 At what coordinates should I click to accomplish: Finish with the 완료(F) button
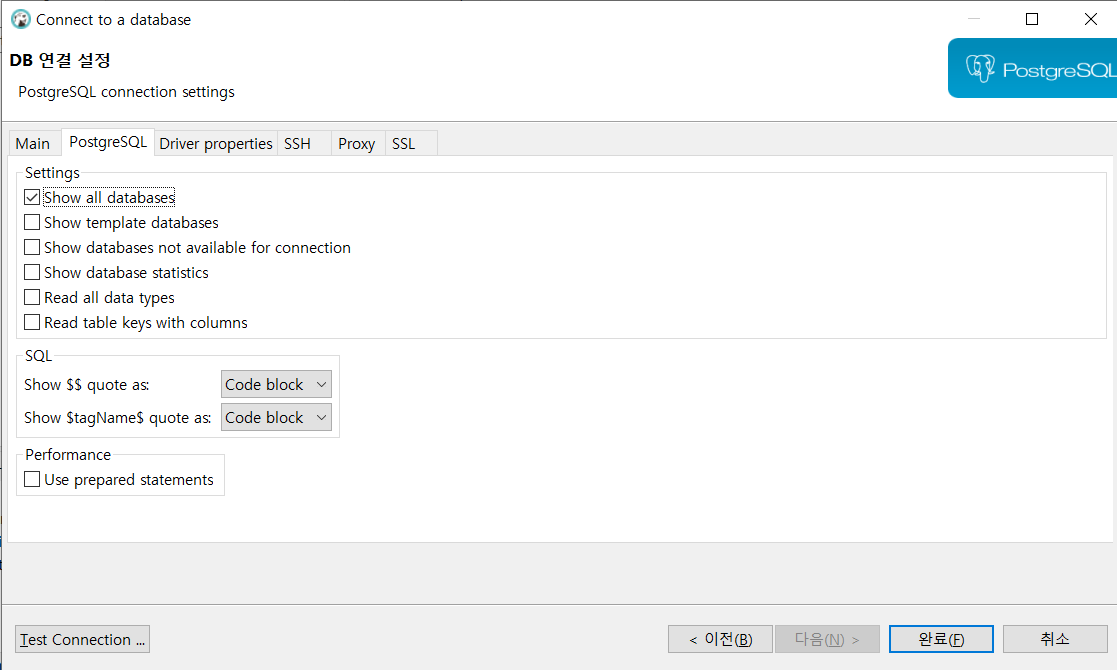click(941, 639)
